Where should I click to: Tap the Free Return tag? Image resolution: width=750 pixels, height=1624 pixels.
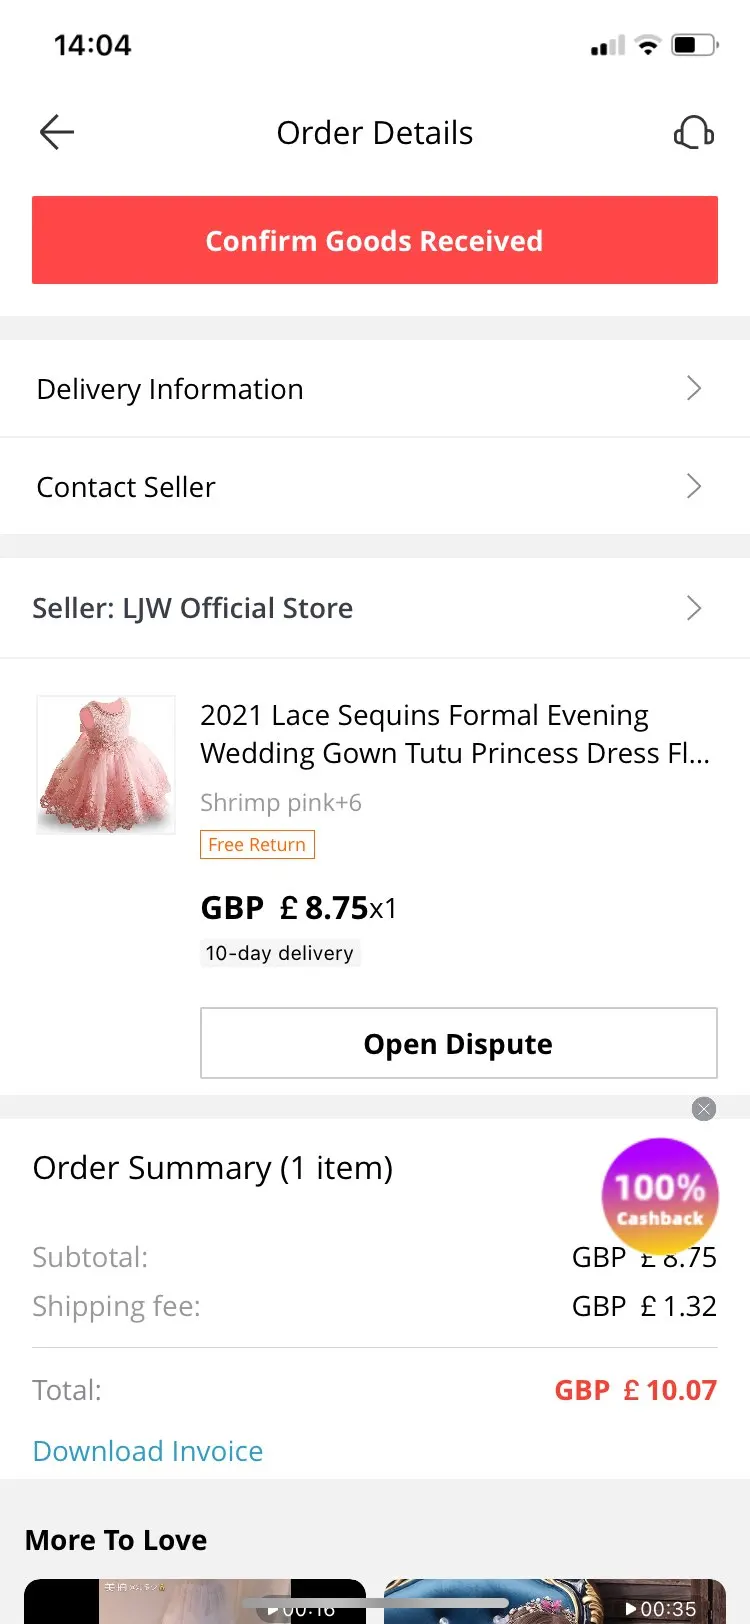pyautogui.click(x=257, y=845)
